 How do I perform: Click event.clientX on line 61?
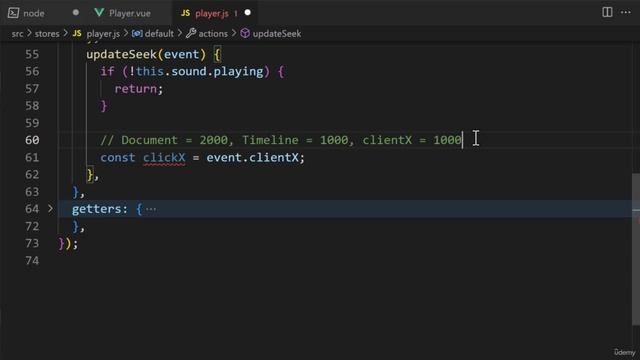coord(252,158)
